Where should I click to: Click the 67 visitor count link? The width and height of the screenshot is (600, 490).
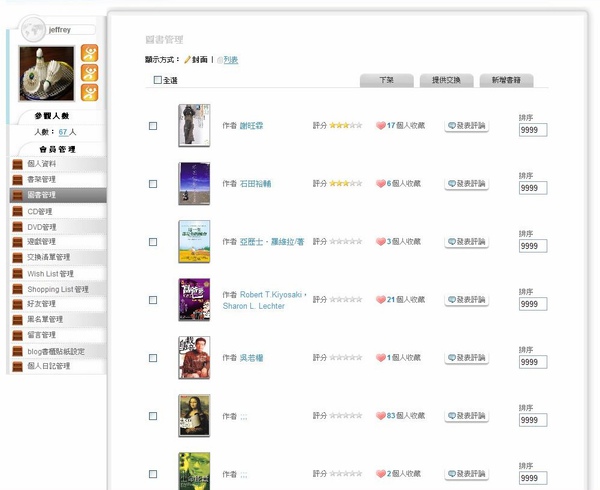(x=63, y=132)
